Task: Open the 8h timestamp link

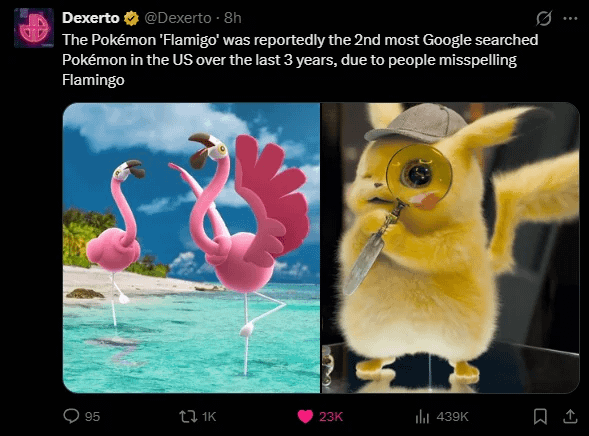Action: 233,18
